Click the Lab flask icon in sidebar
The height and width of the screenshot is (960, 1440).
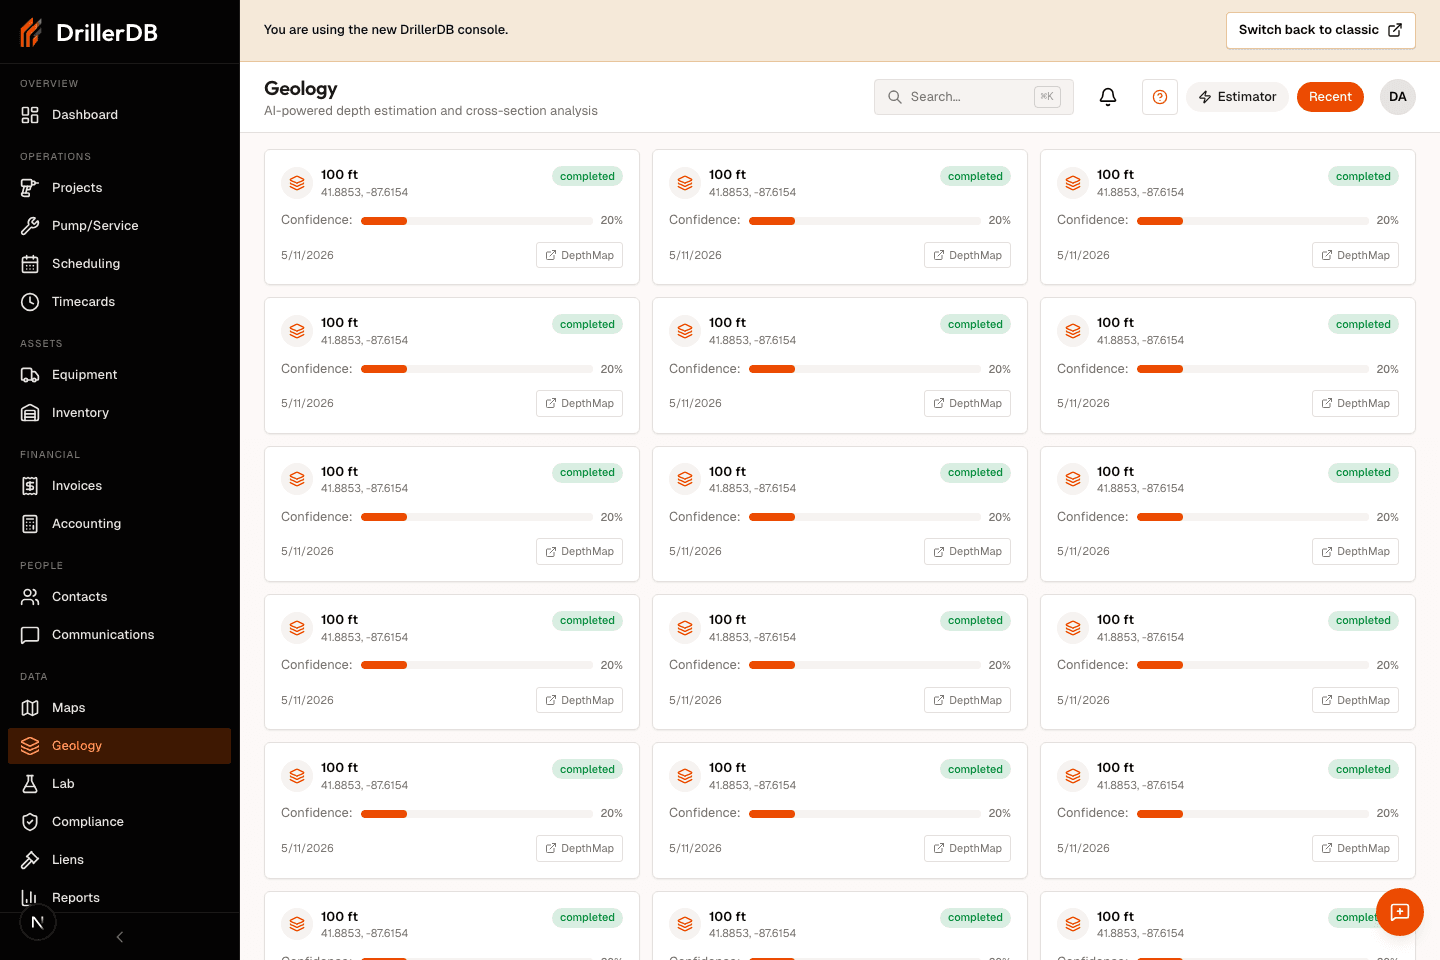(30, 784)
